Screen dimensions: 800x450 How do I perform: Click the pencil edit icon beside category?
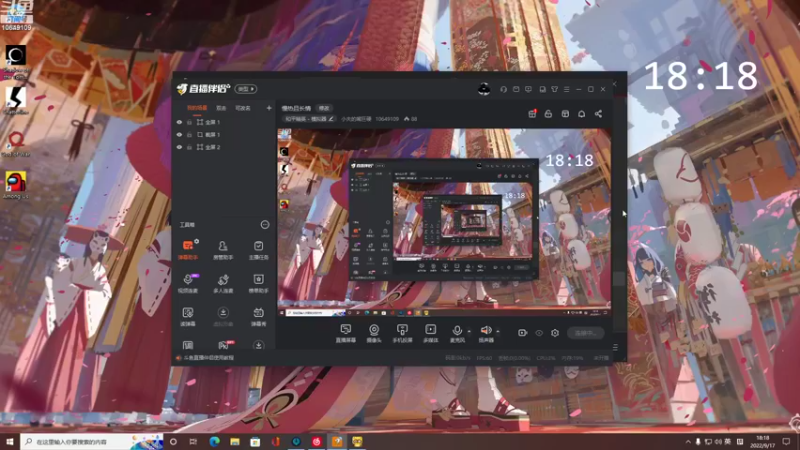[x=331, y=119]
